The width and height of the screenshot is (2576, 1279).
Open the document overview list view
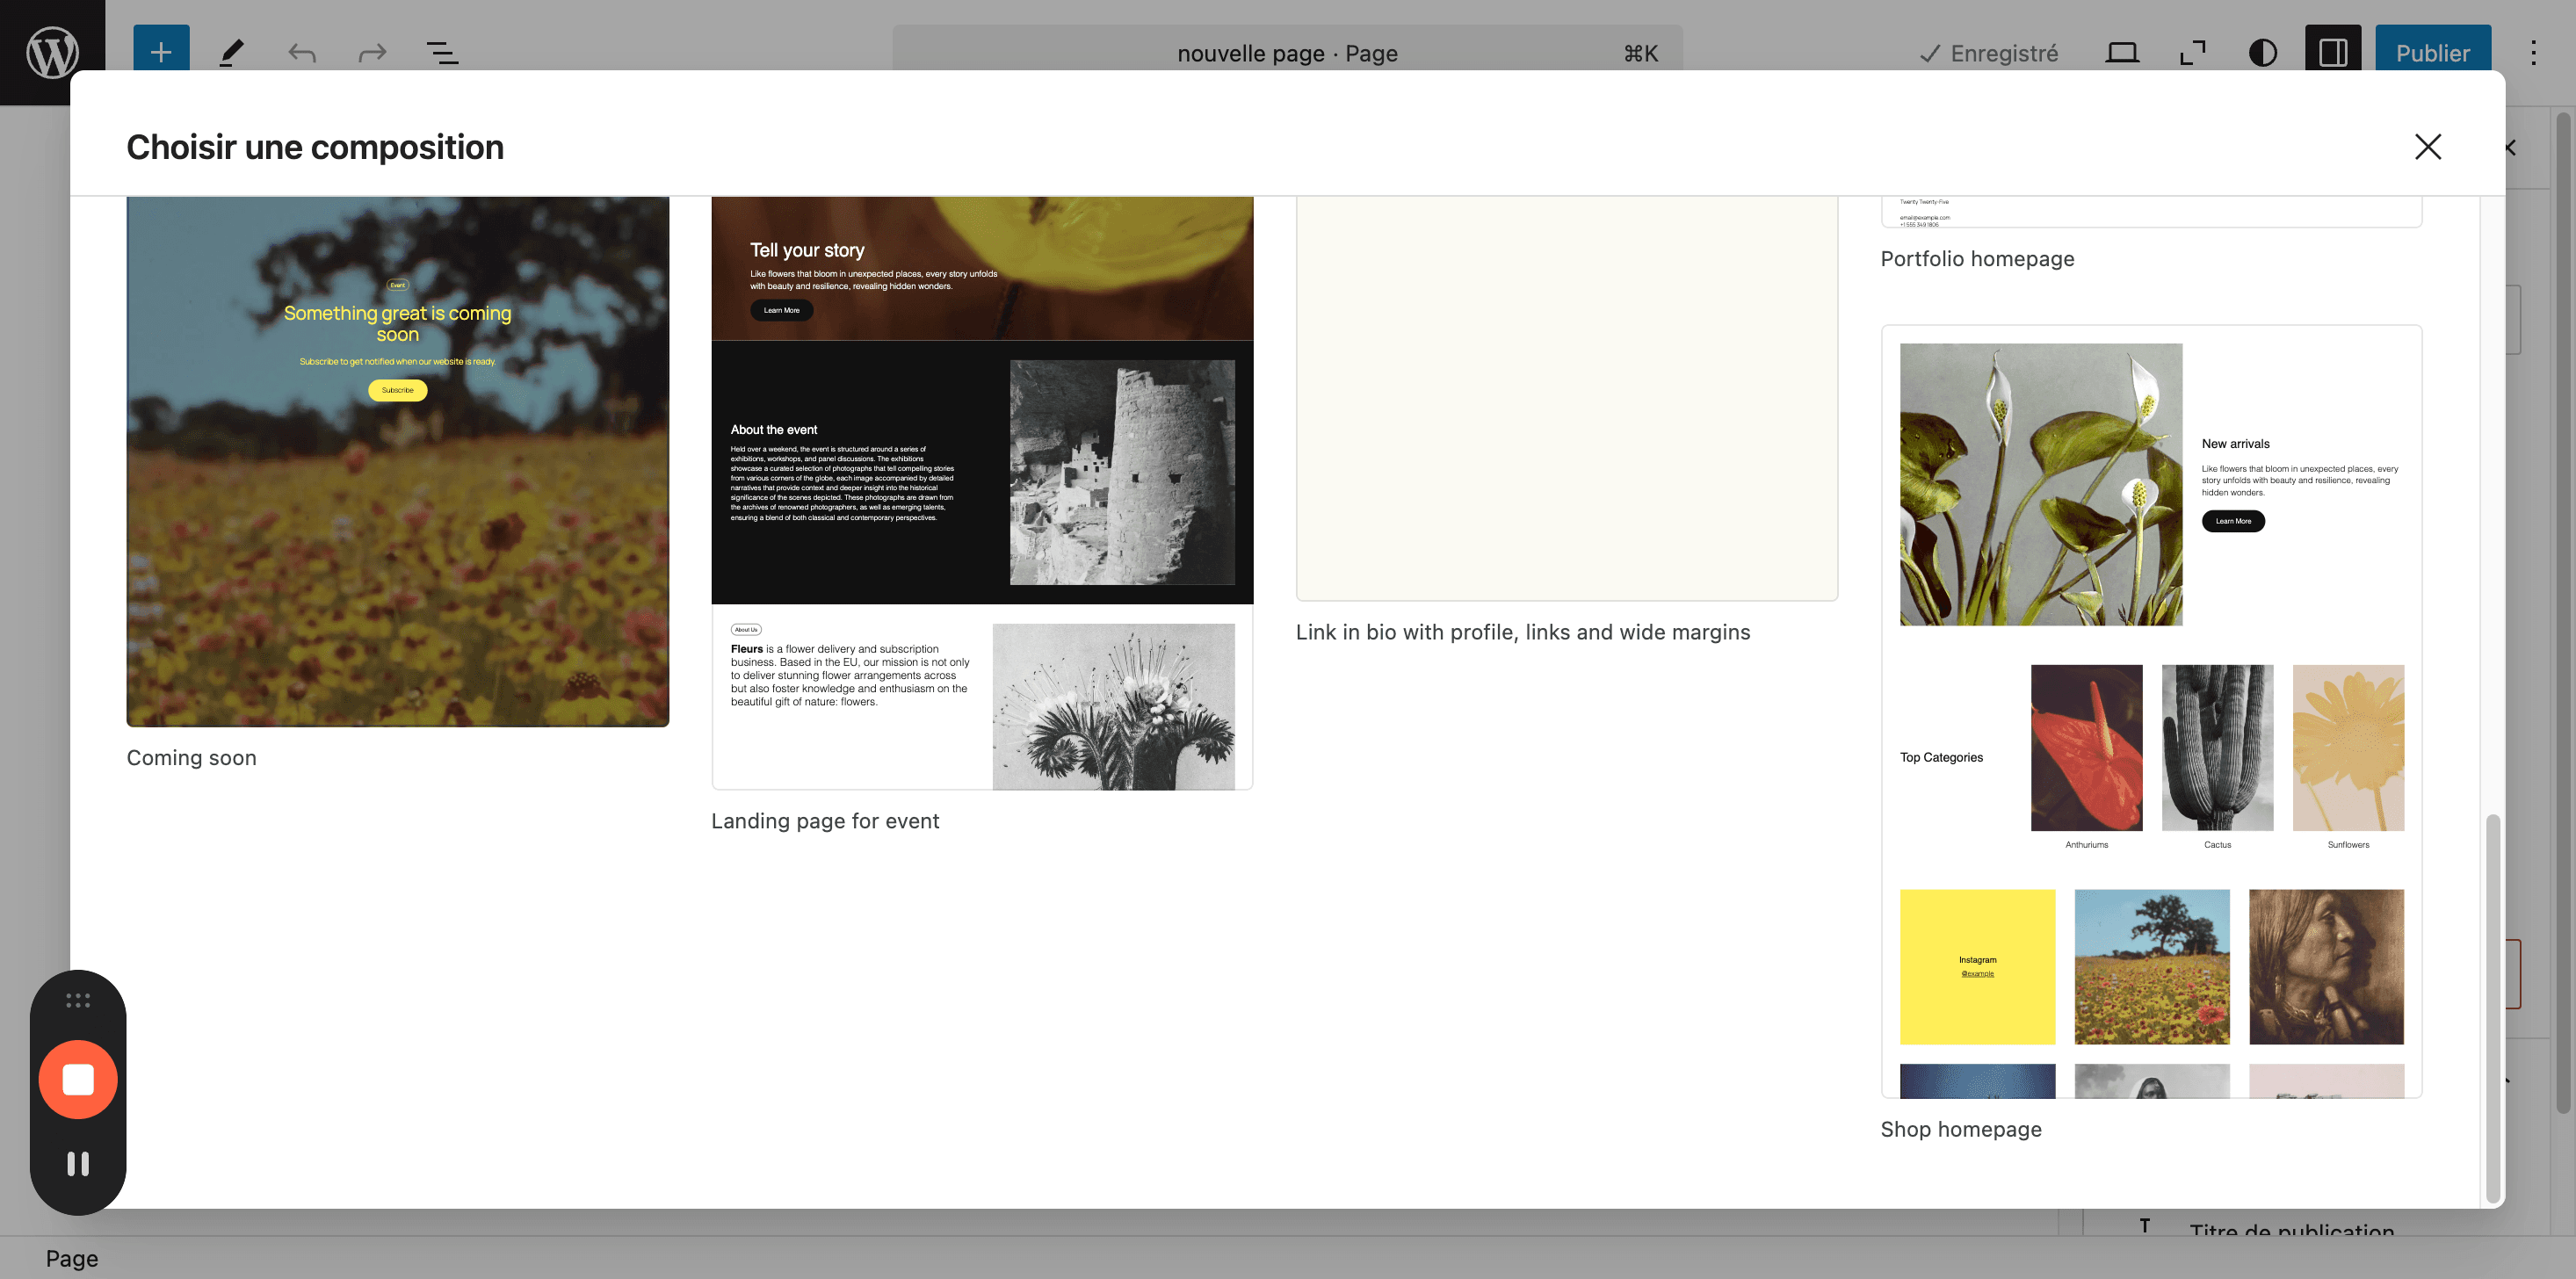pyautogui.click(x=442, y=53)
